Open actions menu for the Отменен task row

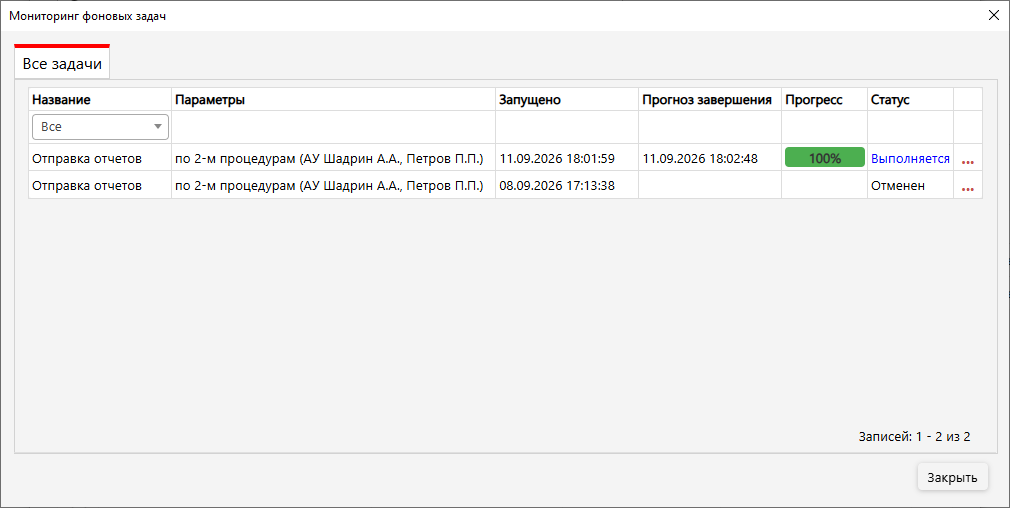[967, 187]
